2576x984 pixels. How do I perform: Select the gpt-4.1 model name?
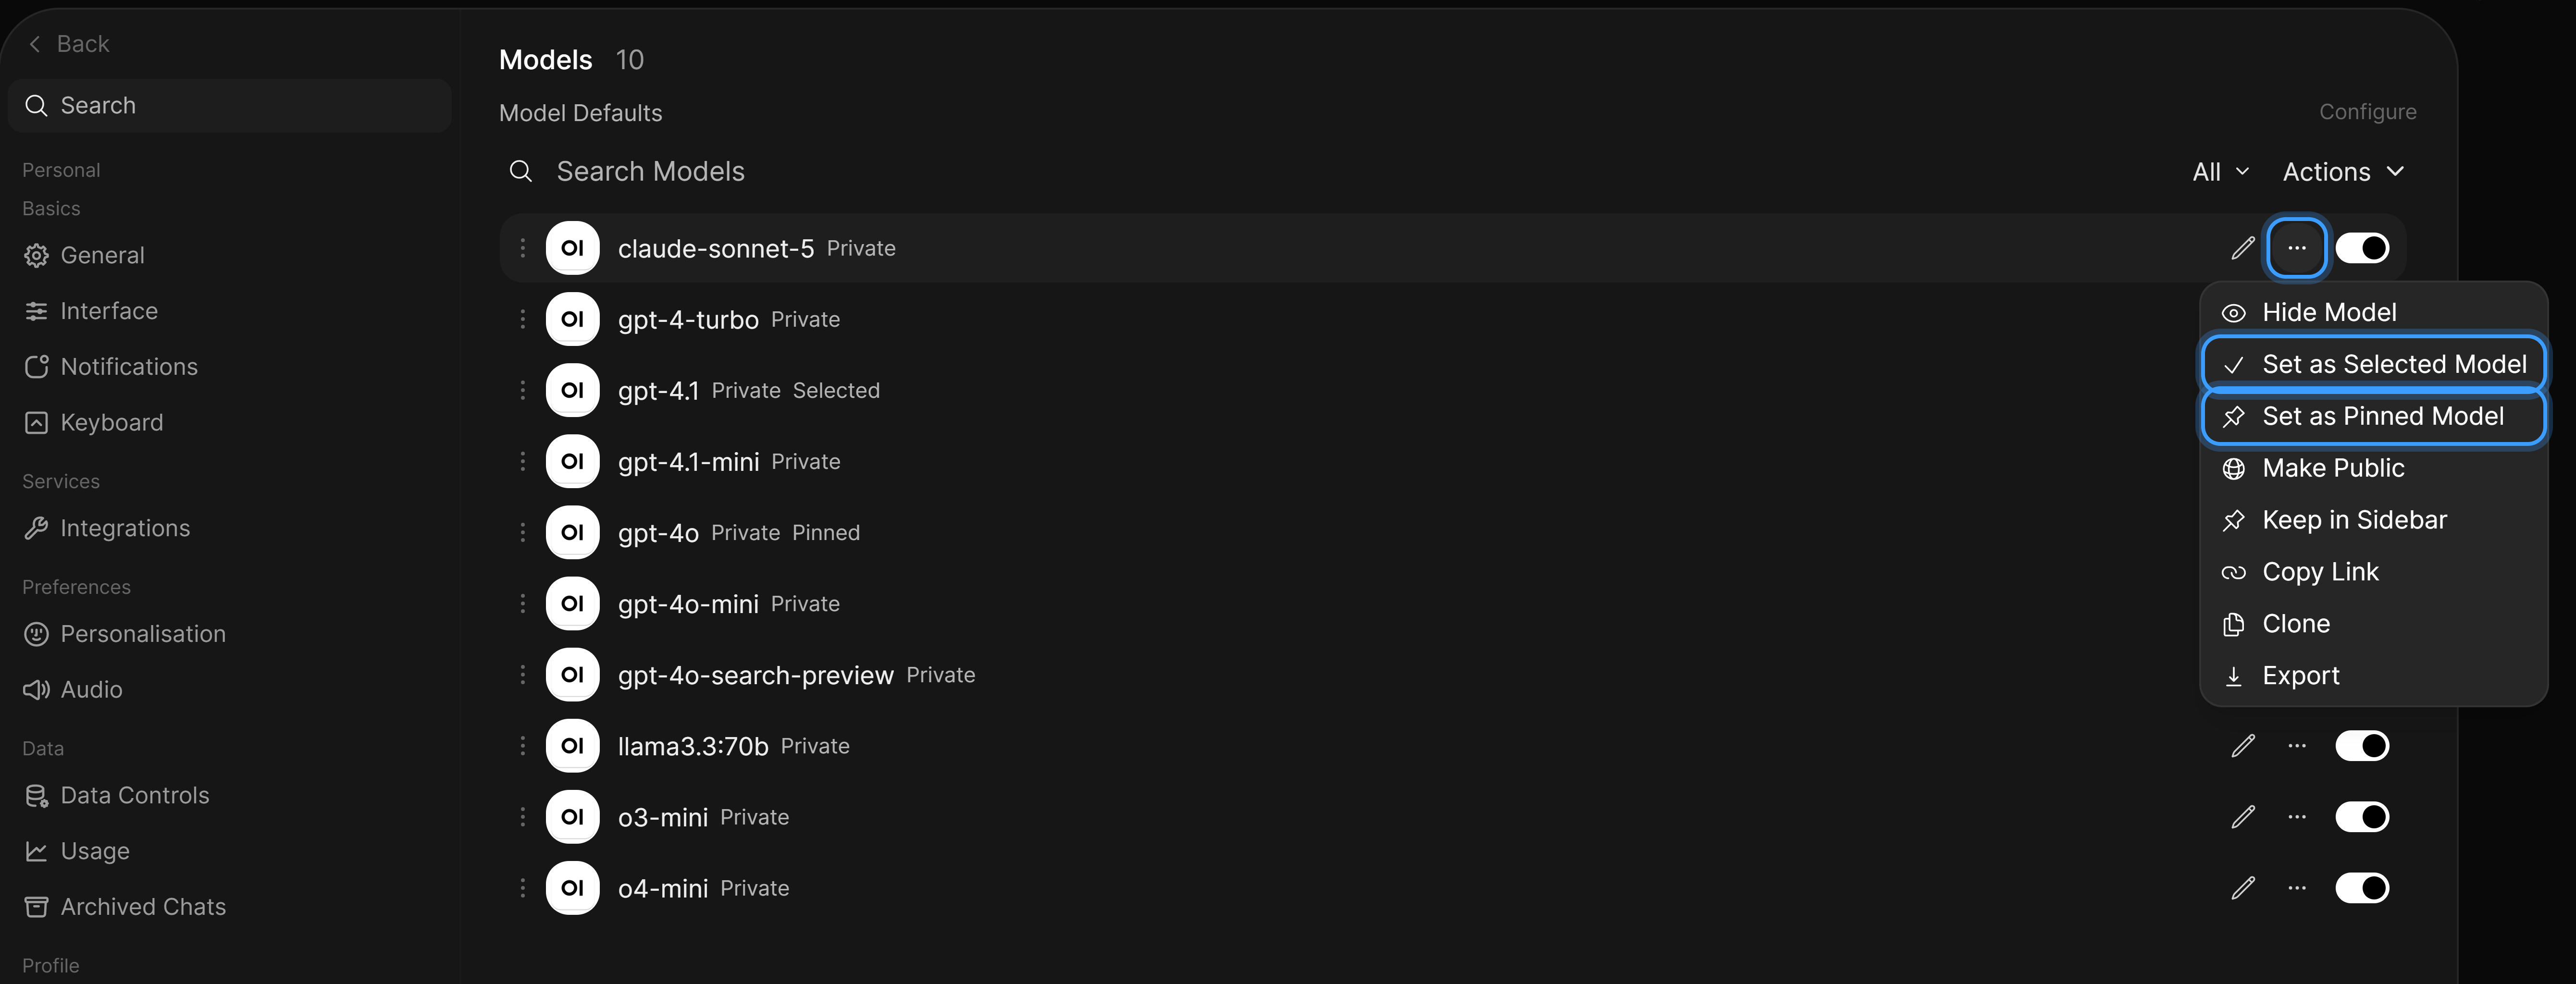point(658,391)
